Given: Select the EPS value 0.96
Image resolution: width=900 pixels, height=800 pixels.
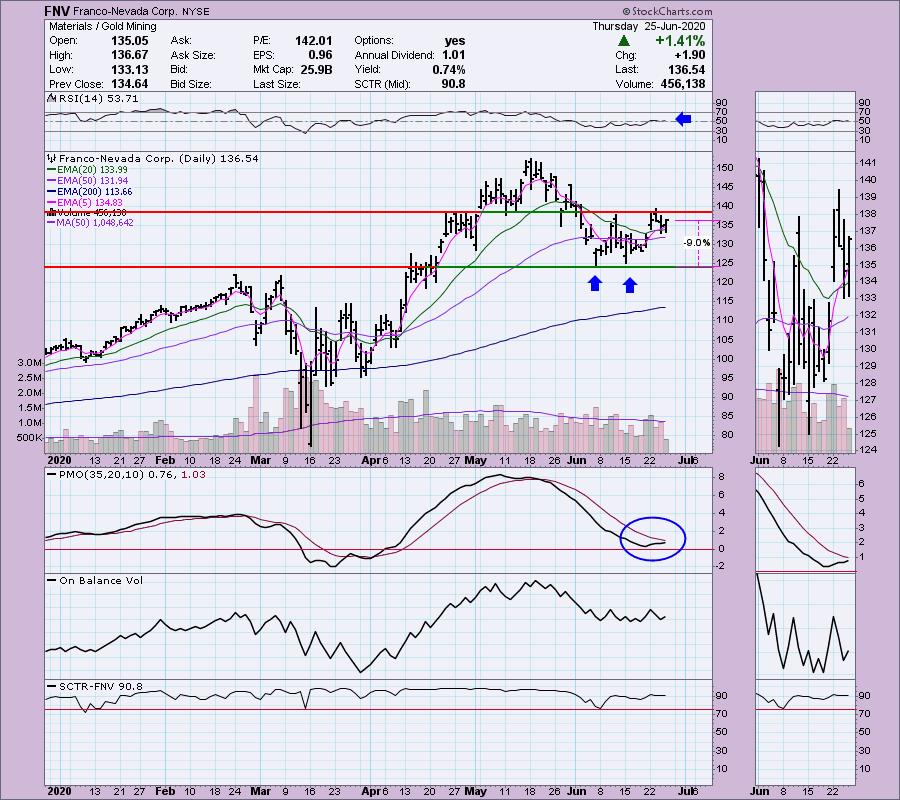Looking at the screenshot, I should coord(320,55).
